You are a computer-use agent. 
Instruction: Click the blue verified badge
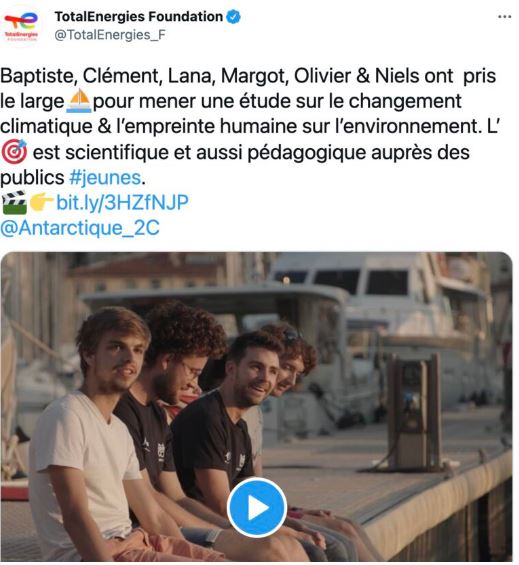233,17
